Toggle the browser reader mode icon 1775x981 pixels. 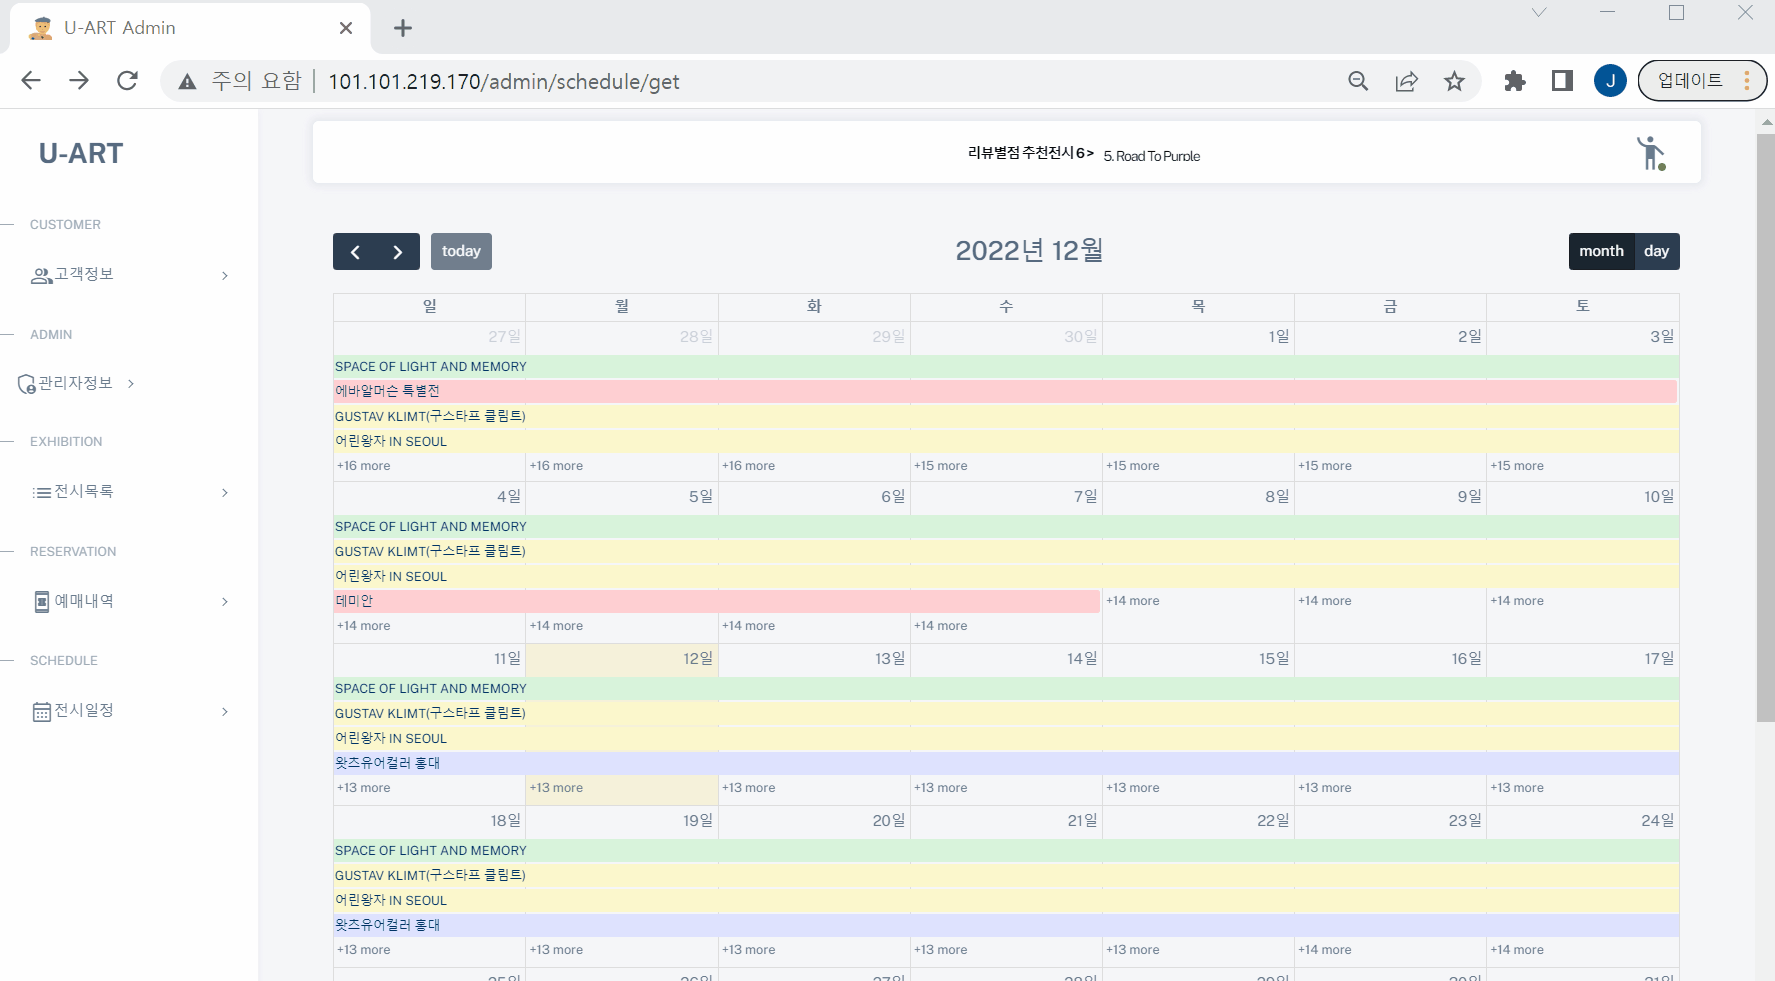tap(1561, 81)
